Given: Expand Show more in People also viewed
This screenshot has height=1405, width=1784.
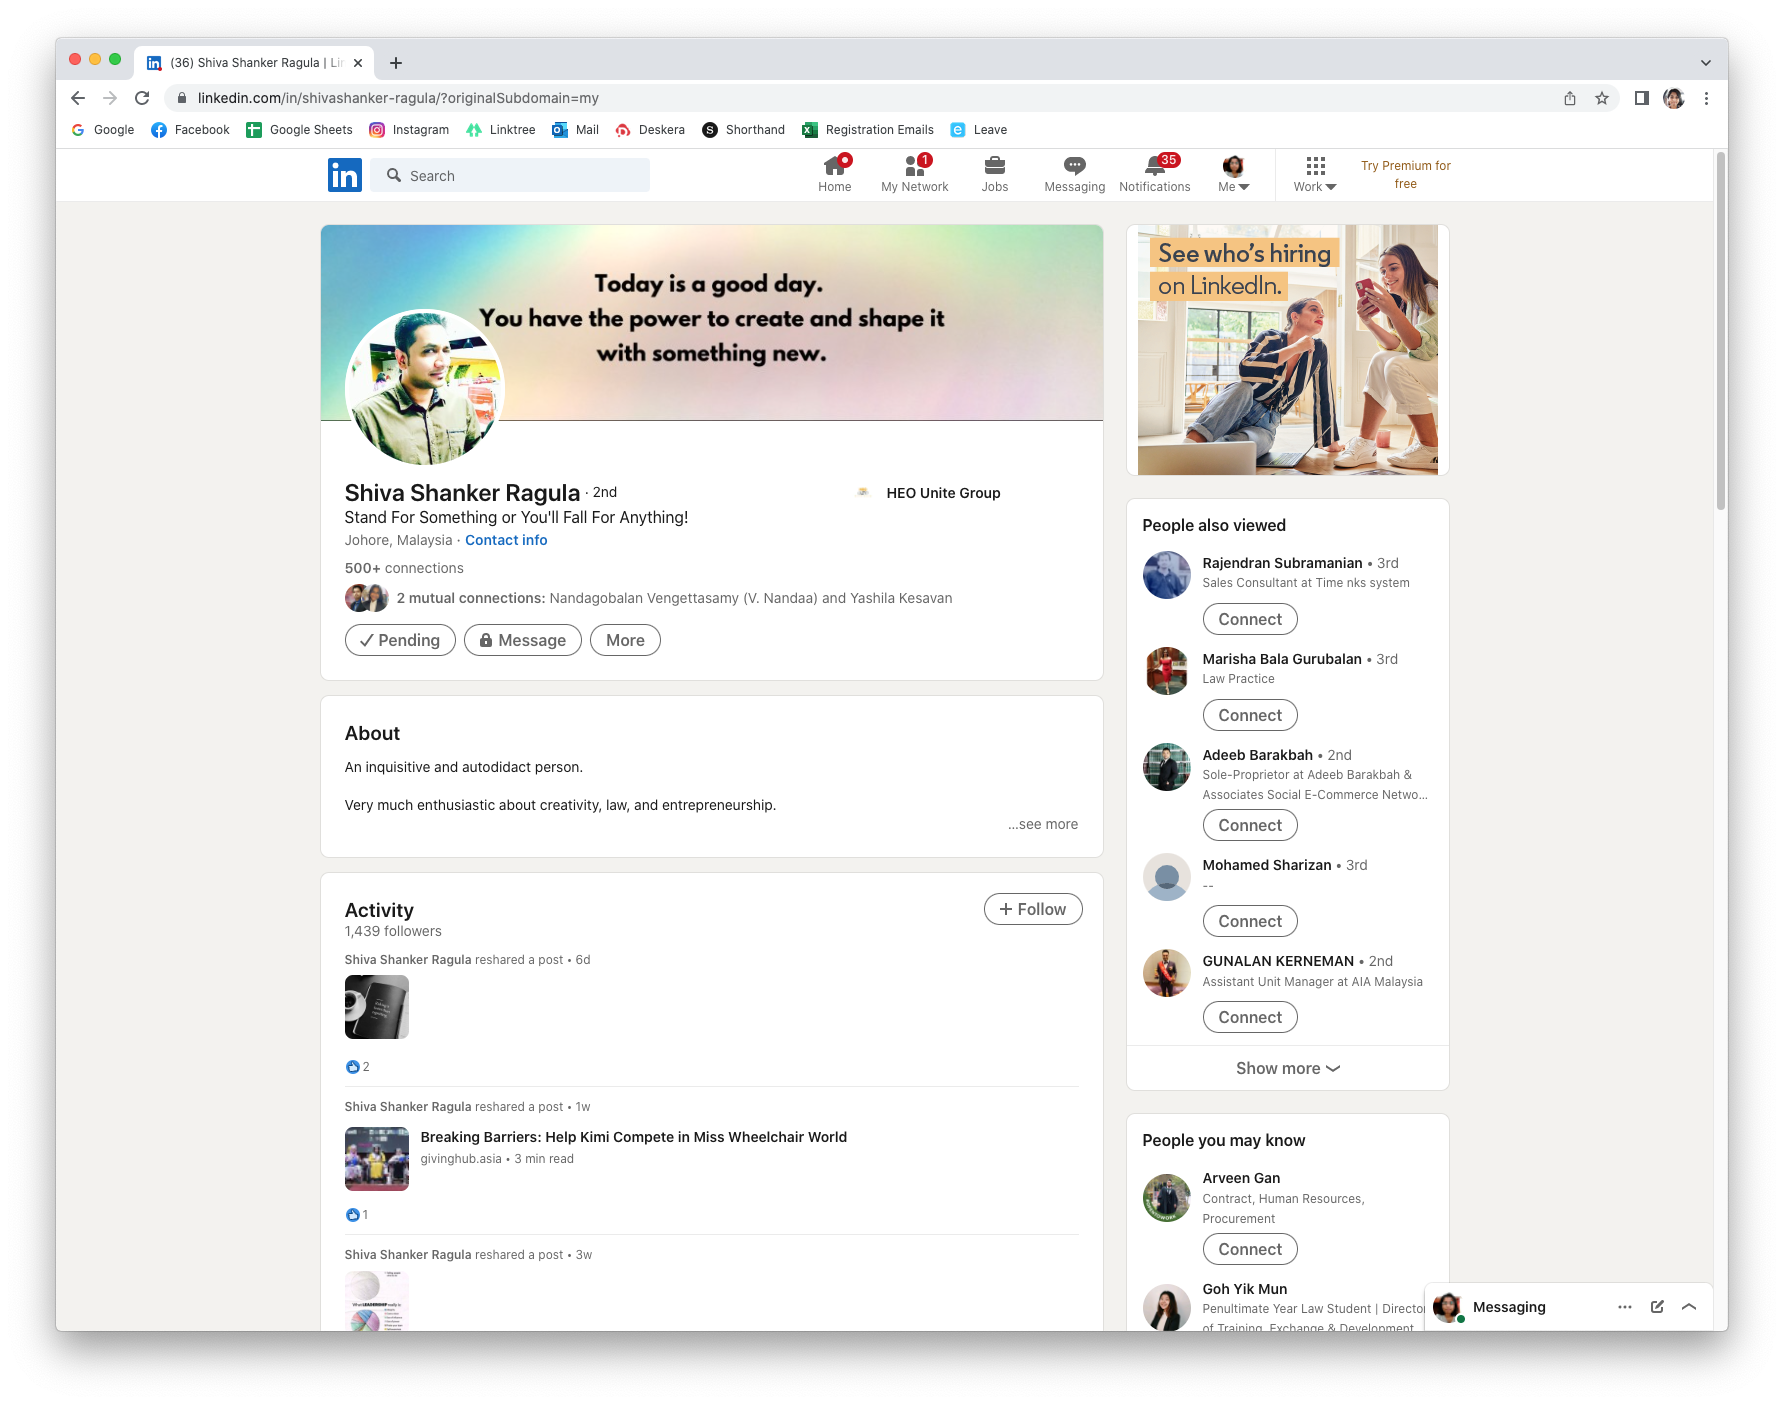Looking at the screenshot, I should tap(1287, 1068).
